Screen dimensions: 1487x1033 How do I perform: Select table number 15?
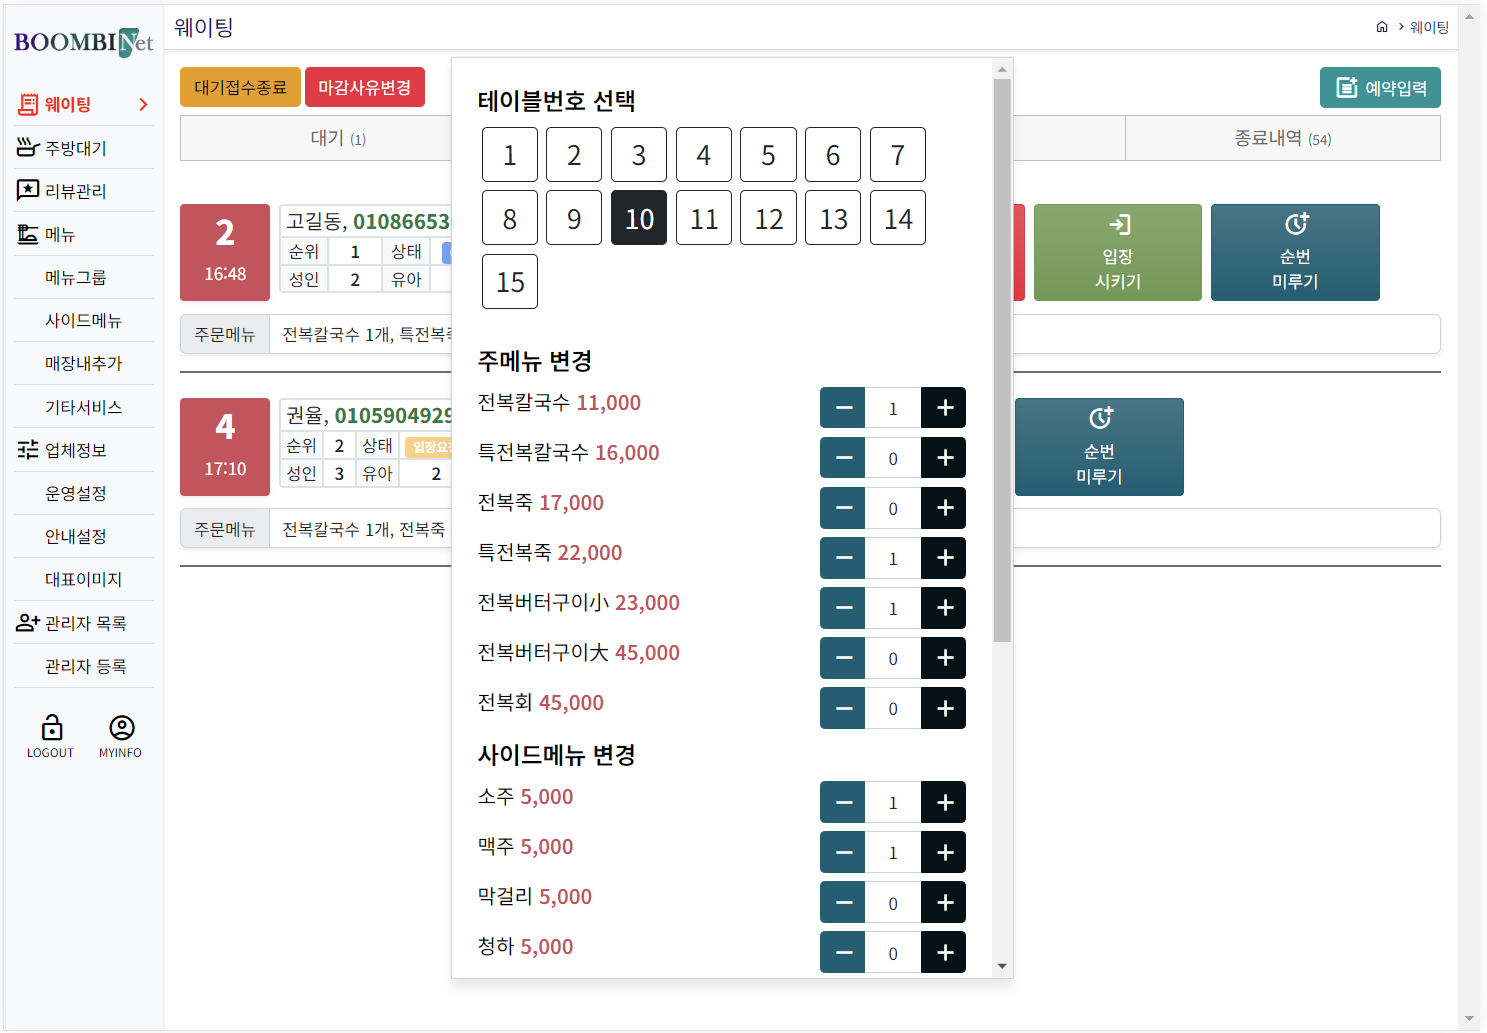(510, 282)
